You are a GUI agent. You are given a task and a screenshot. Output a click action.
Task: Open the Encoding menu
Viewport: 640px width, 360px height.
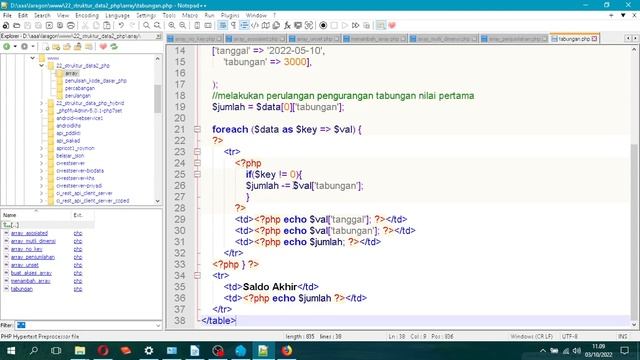click(87, 16)
